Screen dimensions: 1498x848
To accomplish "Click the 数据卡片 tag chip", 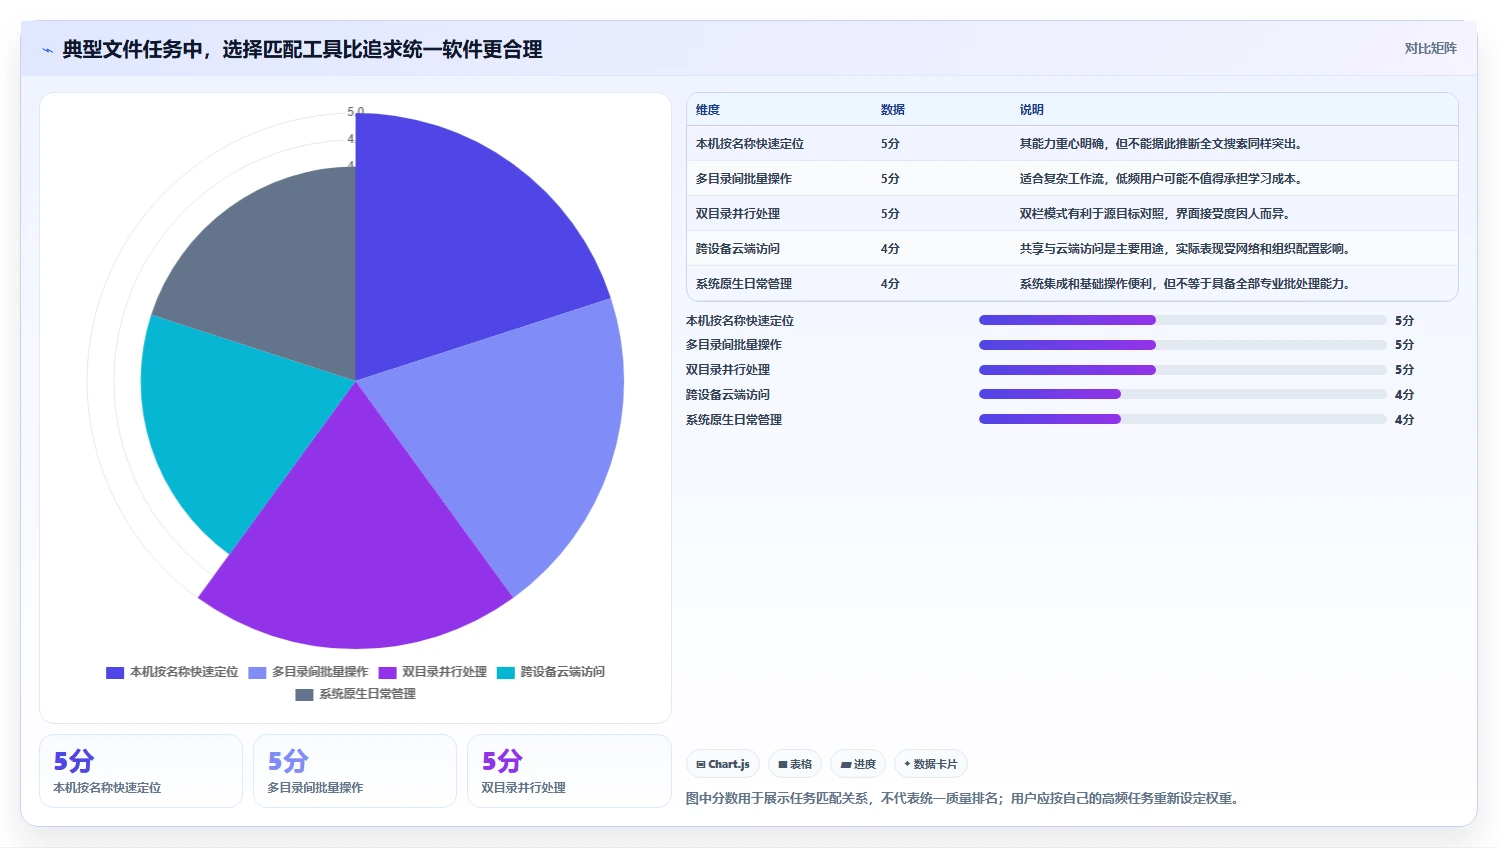I will coord(931,764).
